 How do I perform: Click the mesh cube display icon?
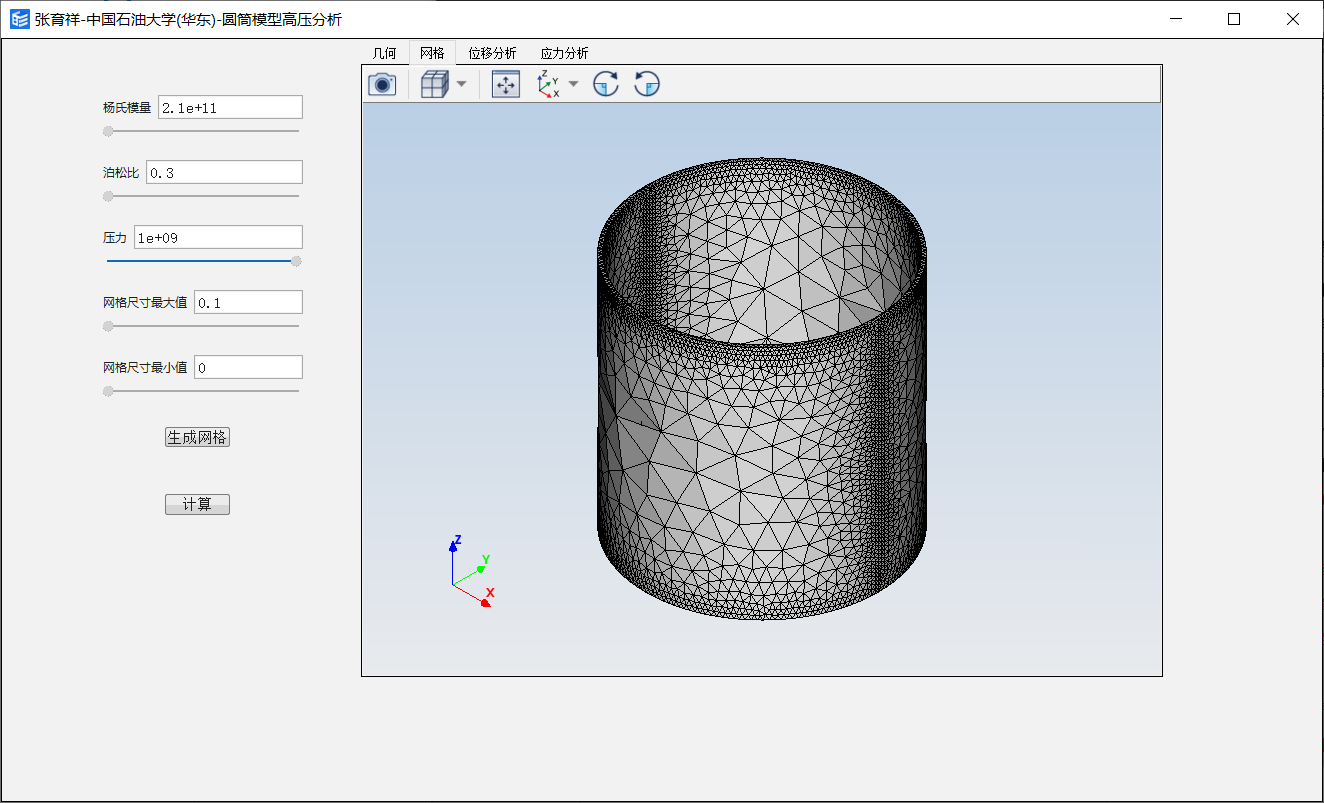[x=433, y=85]
